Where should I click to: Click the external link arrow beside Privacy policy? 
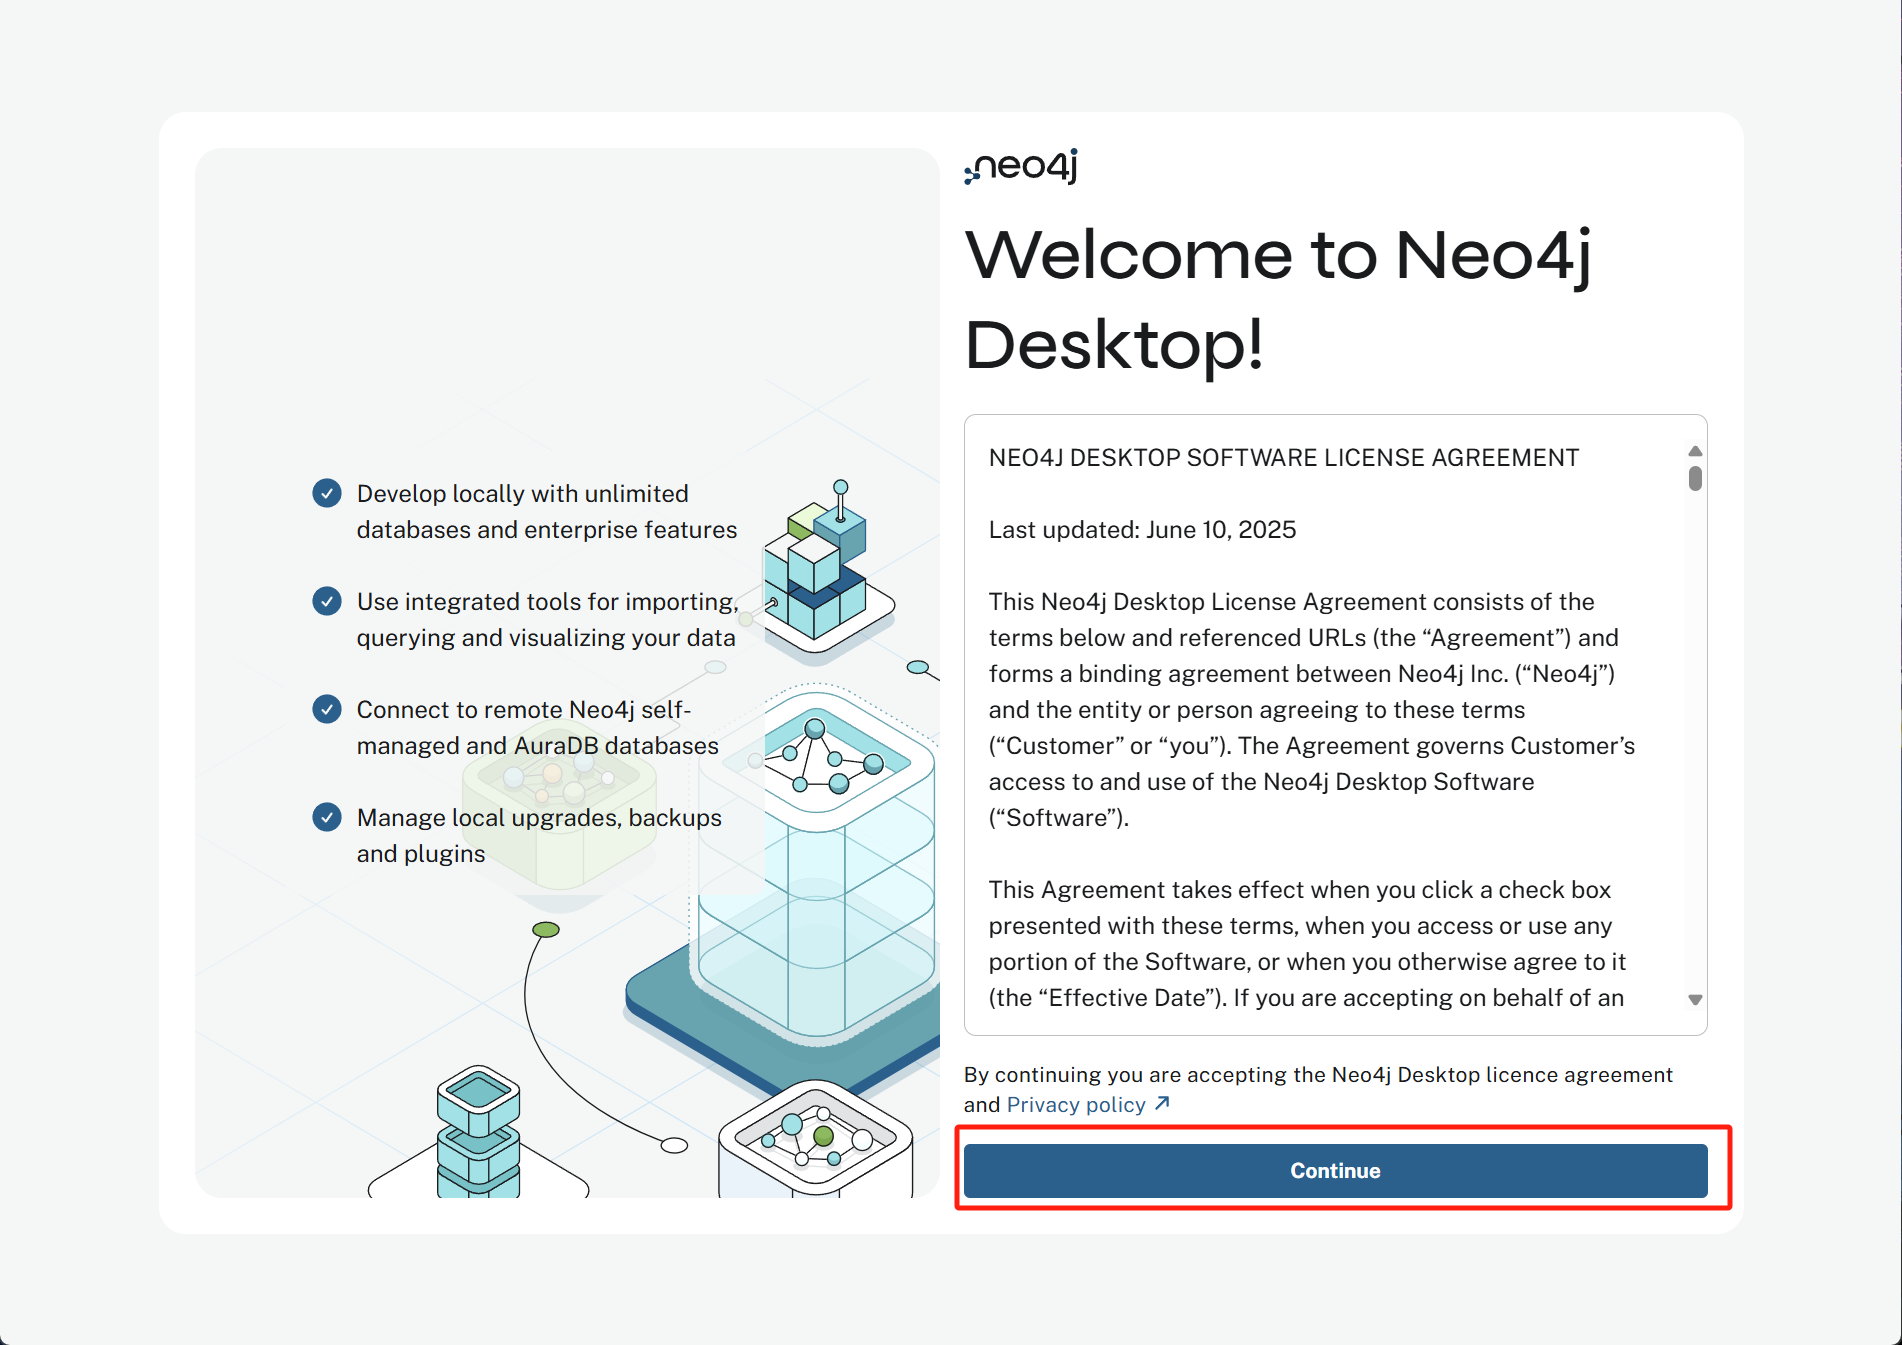1161,1103
